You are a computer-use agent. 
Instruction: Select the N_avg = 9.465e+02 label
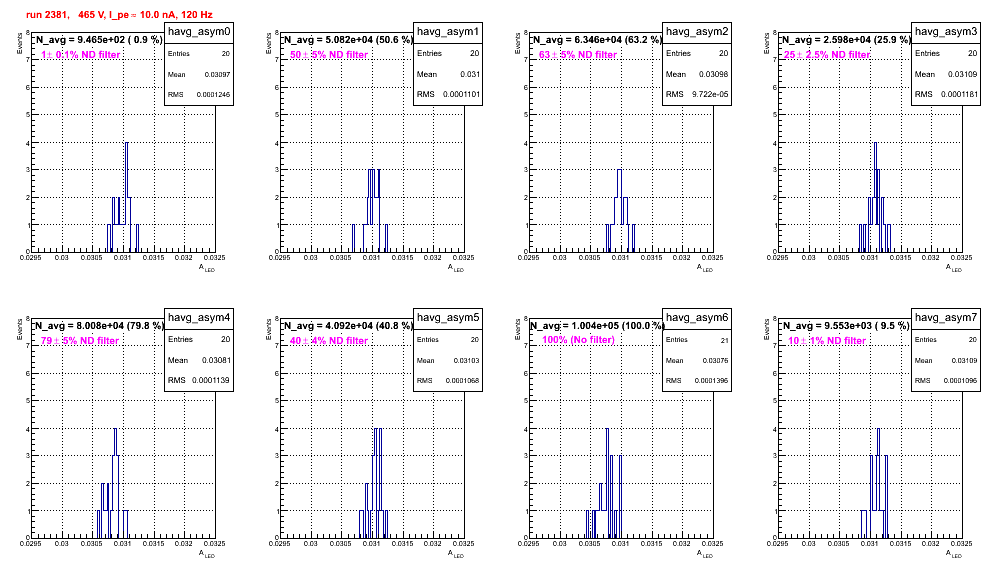point(99,40)
